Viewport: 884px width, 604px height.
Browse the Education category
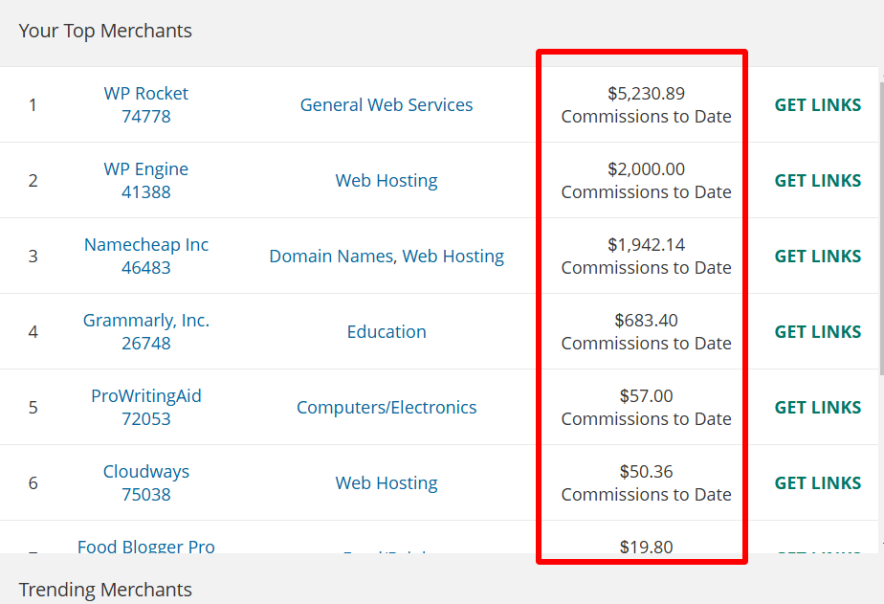point(386,331)
